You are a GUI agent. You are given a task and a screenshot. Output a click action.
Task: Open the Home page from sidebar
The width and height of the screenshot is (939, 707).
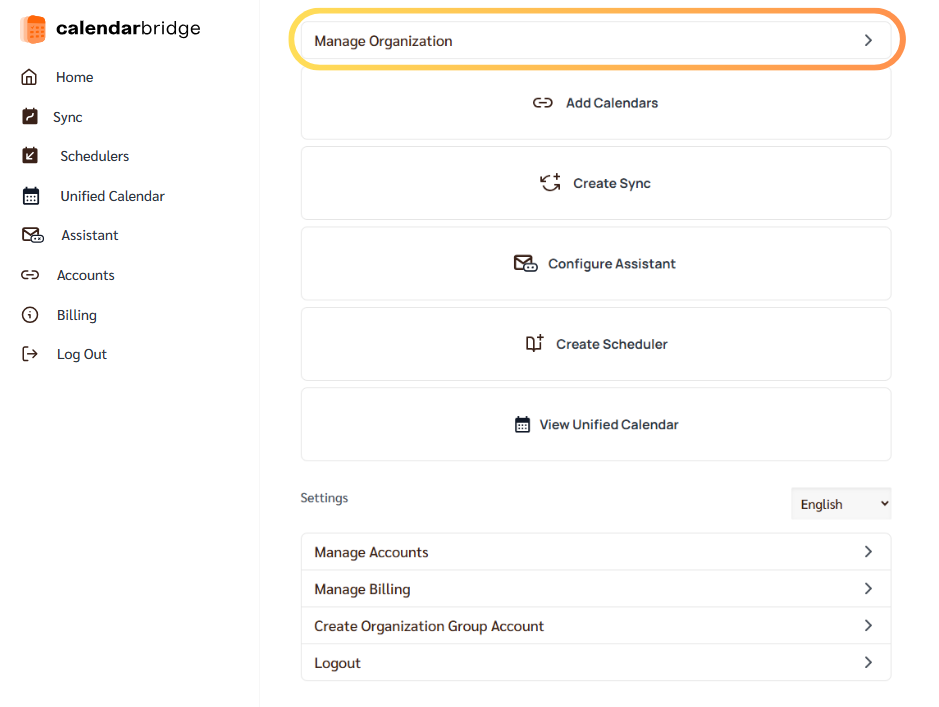tap(74, 77)
